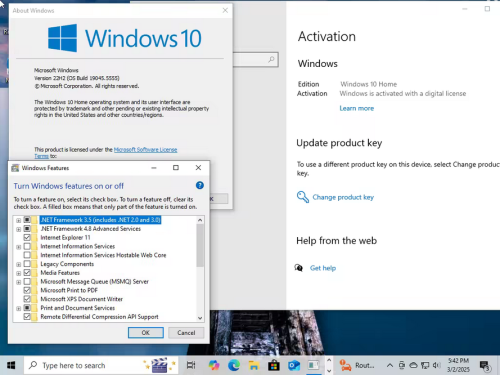Expand the Internet Information Services node

(x=19, y=247)
